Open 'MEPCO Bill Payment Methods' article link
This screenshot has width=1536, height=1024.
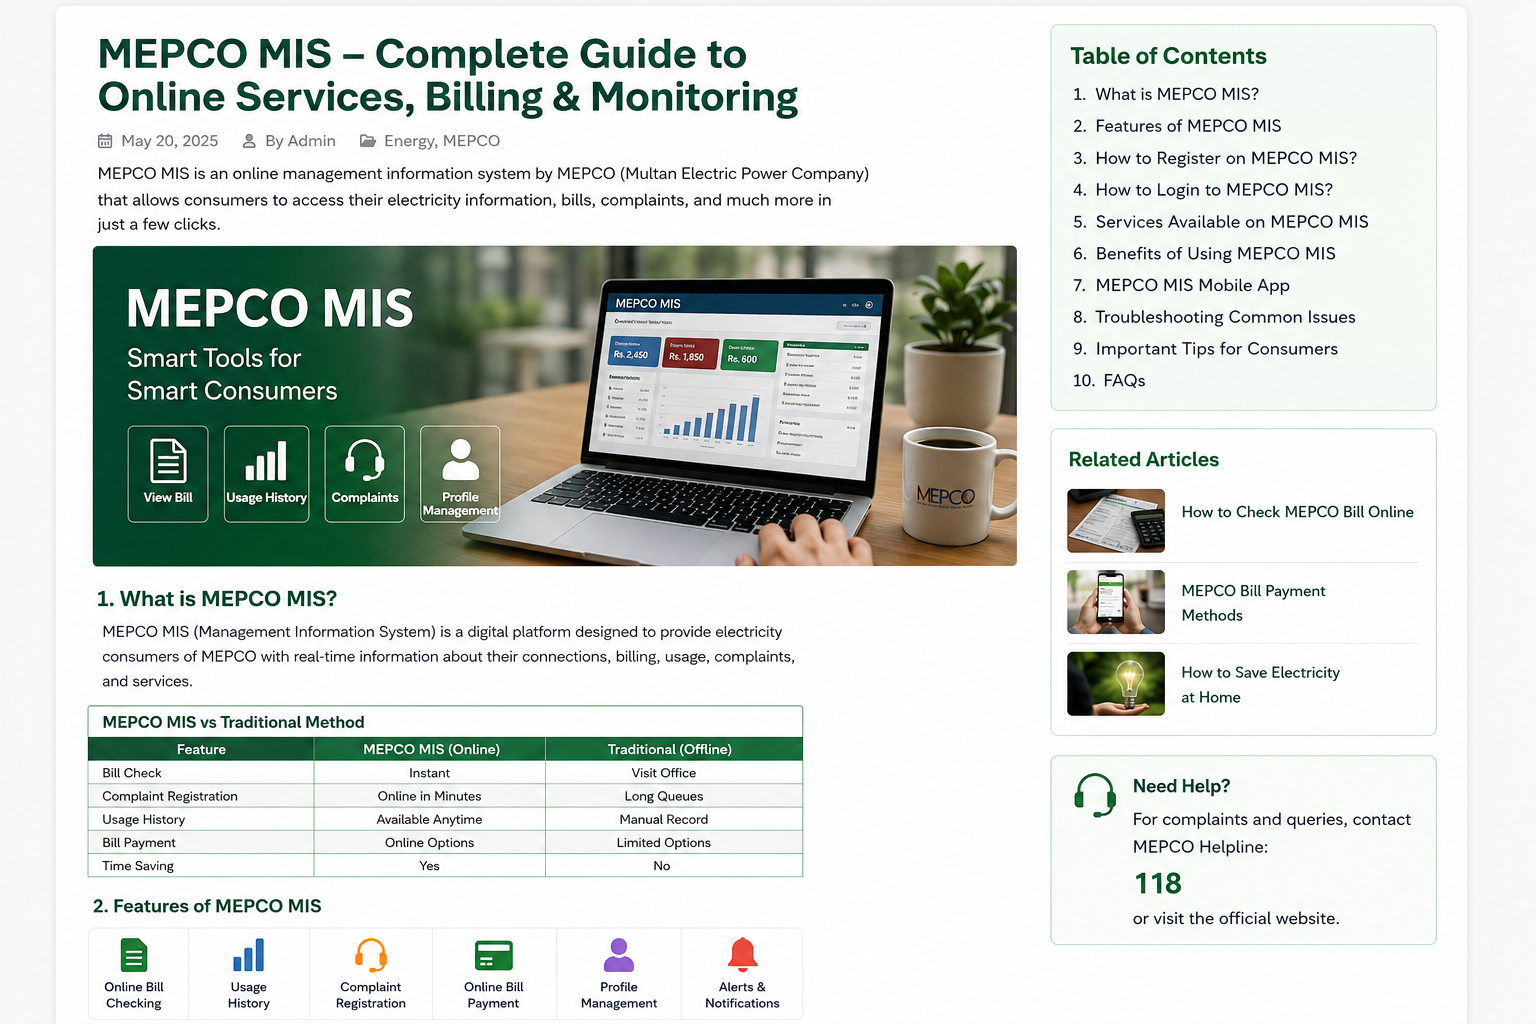pyautogui.click(x=1253, y=603)
